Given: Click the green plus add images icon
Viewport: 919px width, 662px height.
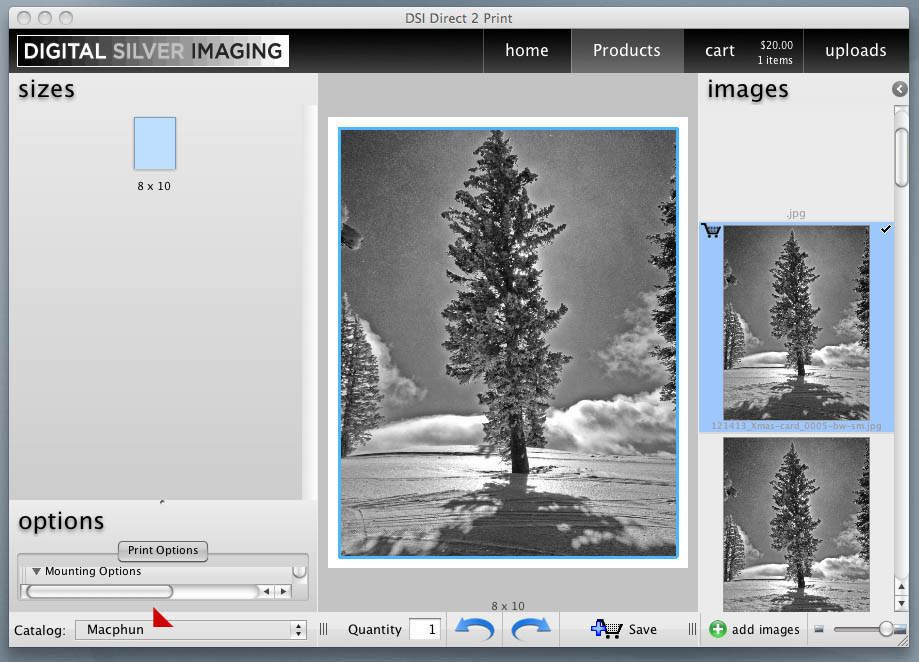Looking at the screenshot, I should coord(717,629).
